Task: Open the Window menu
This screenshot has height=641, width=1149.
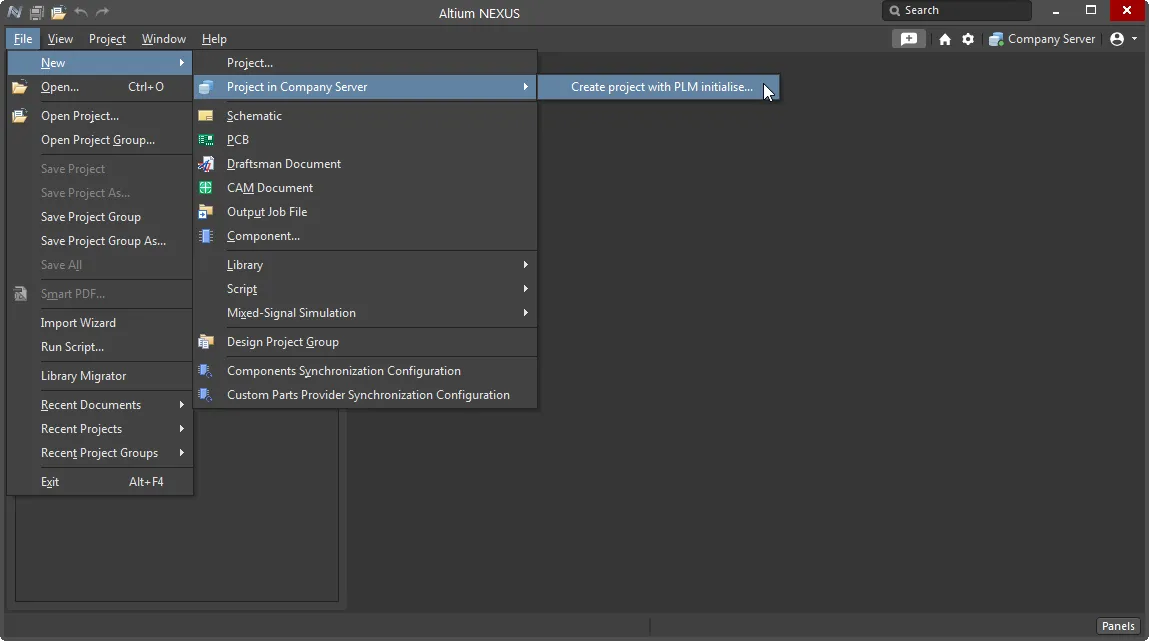Action: 163,39
